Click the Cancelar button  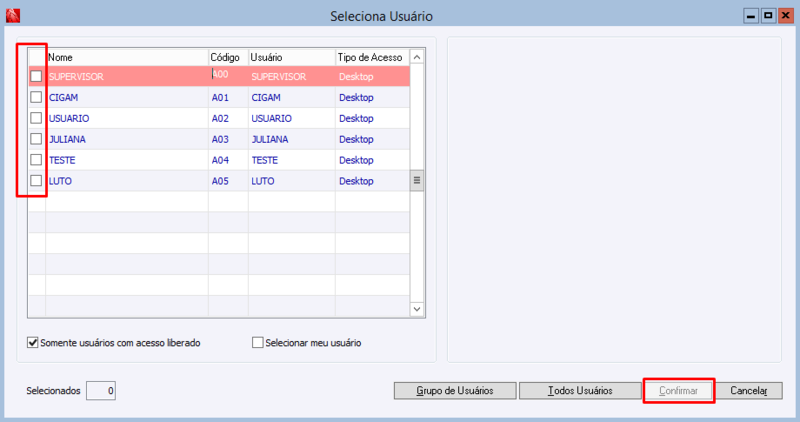[x=748, y=391]
